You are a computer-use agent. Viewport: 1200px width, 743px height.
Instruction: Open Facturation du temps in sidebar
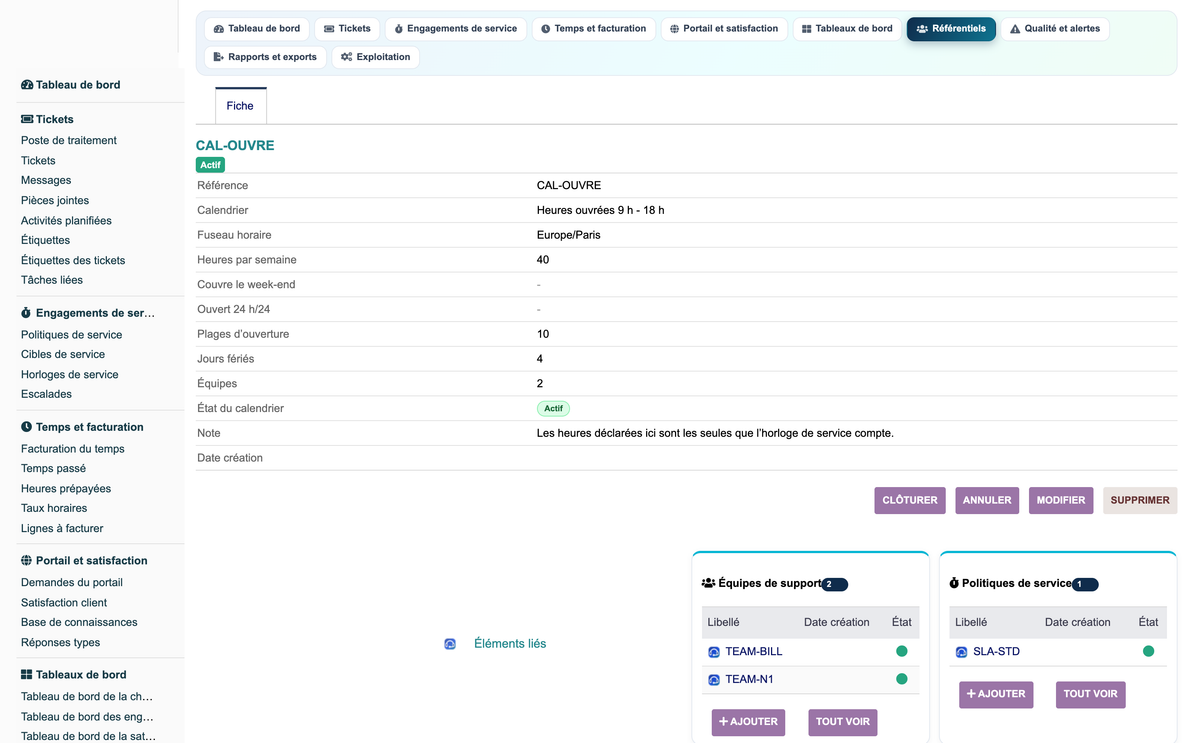click(73, 449)
